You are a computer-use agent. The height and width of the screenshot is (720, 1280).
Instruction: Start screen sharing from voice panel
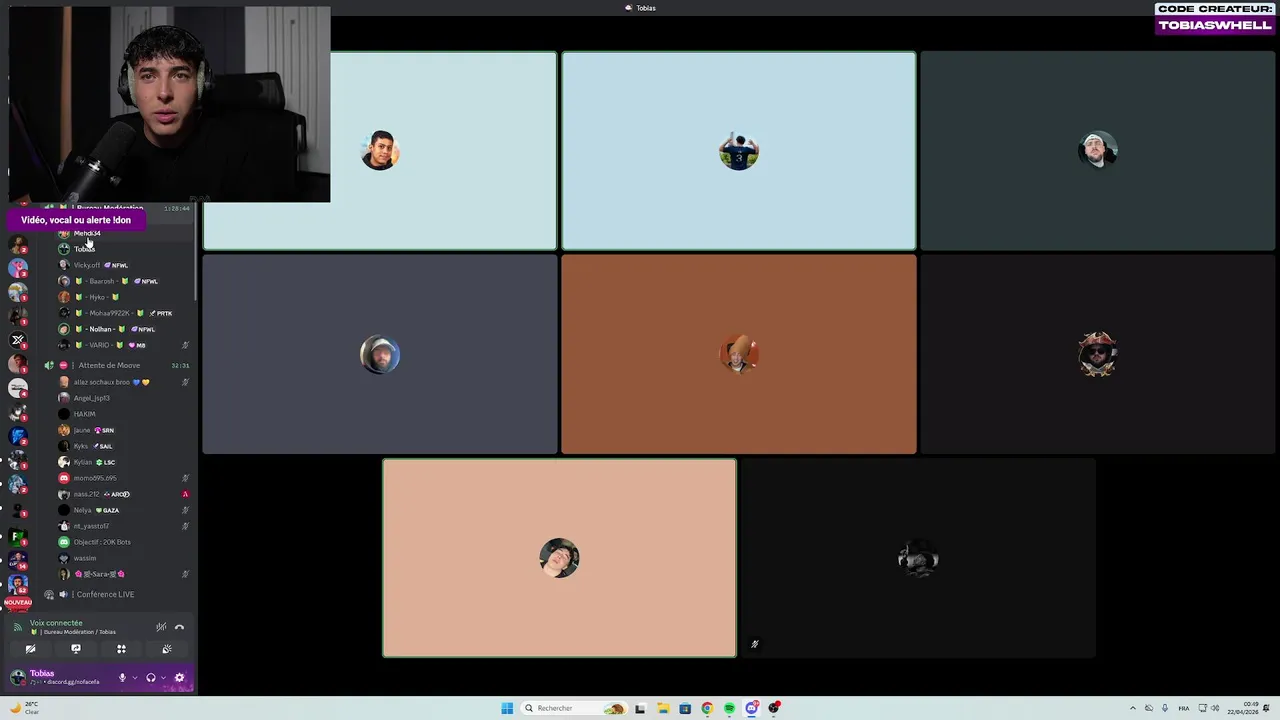[x=75, y=649]
